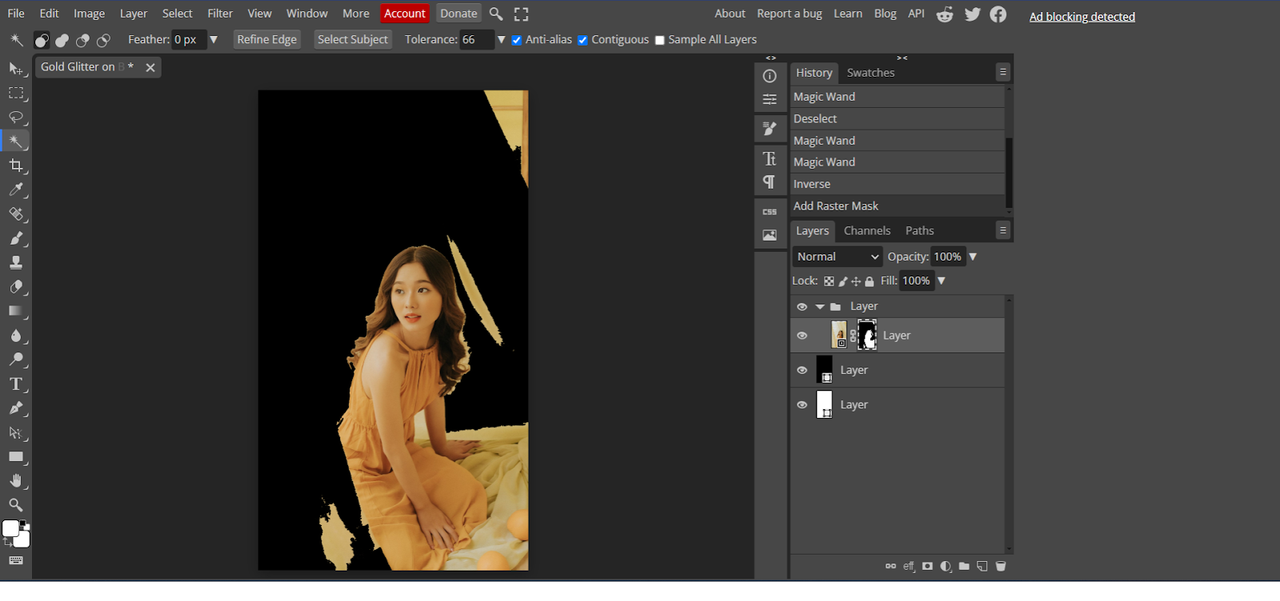
Task: Add raster mask from layers panel footer
Action: 927,566
